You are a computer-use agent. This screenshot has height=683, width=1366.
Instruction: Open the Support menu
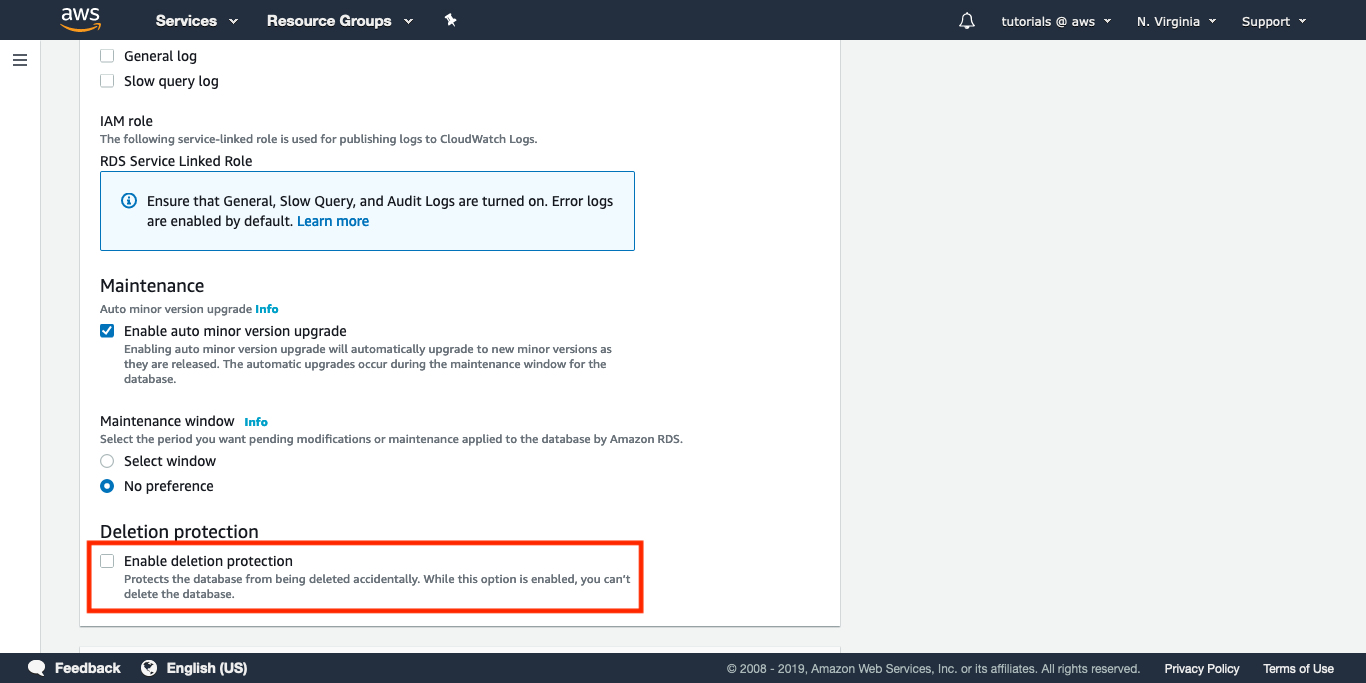coord(1273,21)
